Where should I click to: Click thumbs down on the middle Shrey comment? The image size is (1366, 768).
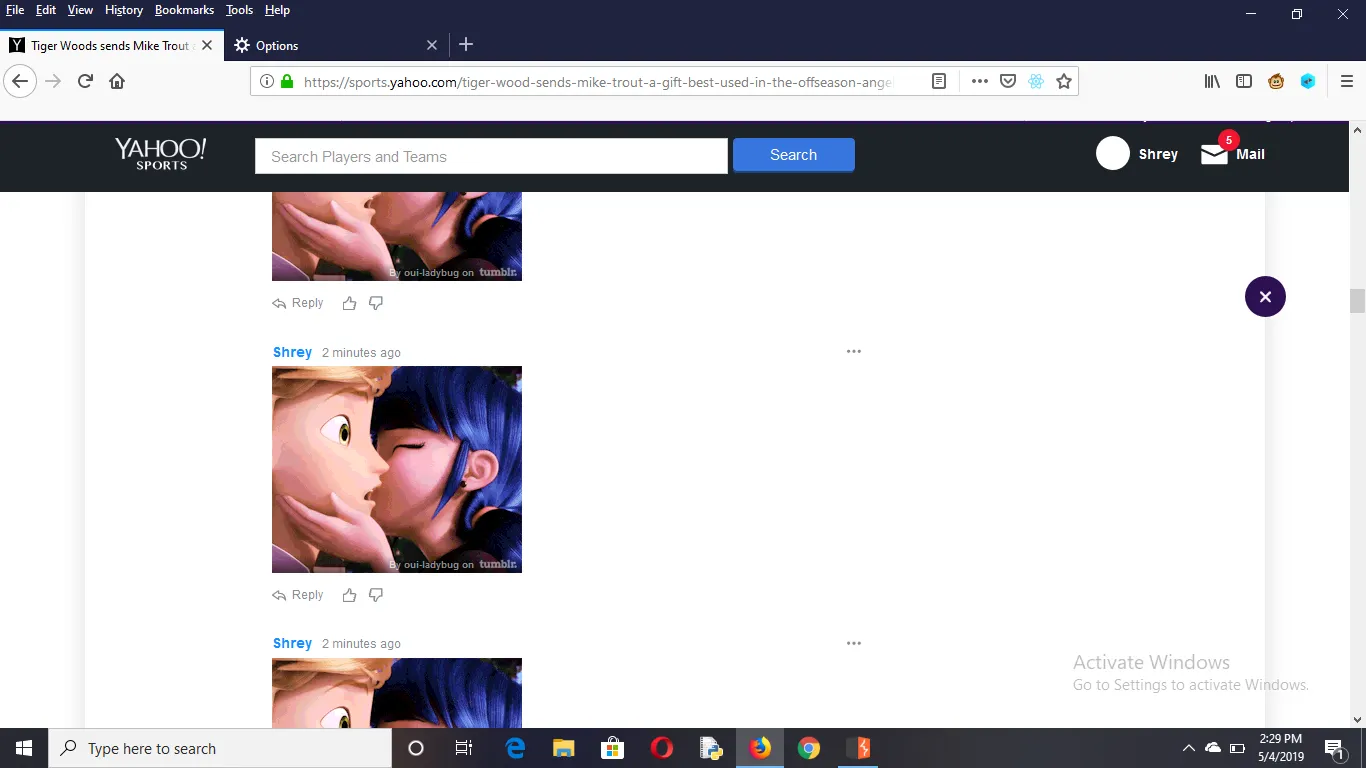tap(376, 595)
